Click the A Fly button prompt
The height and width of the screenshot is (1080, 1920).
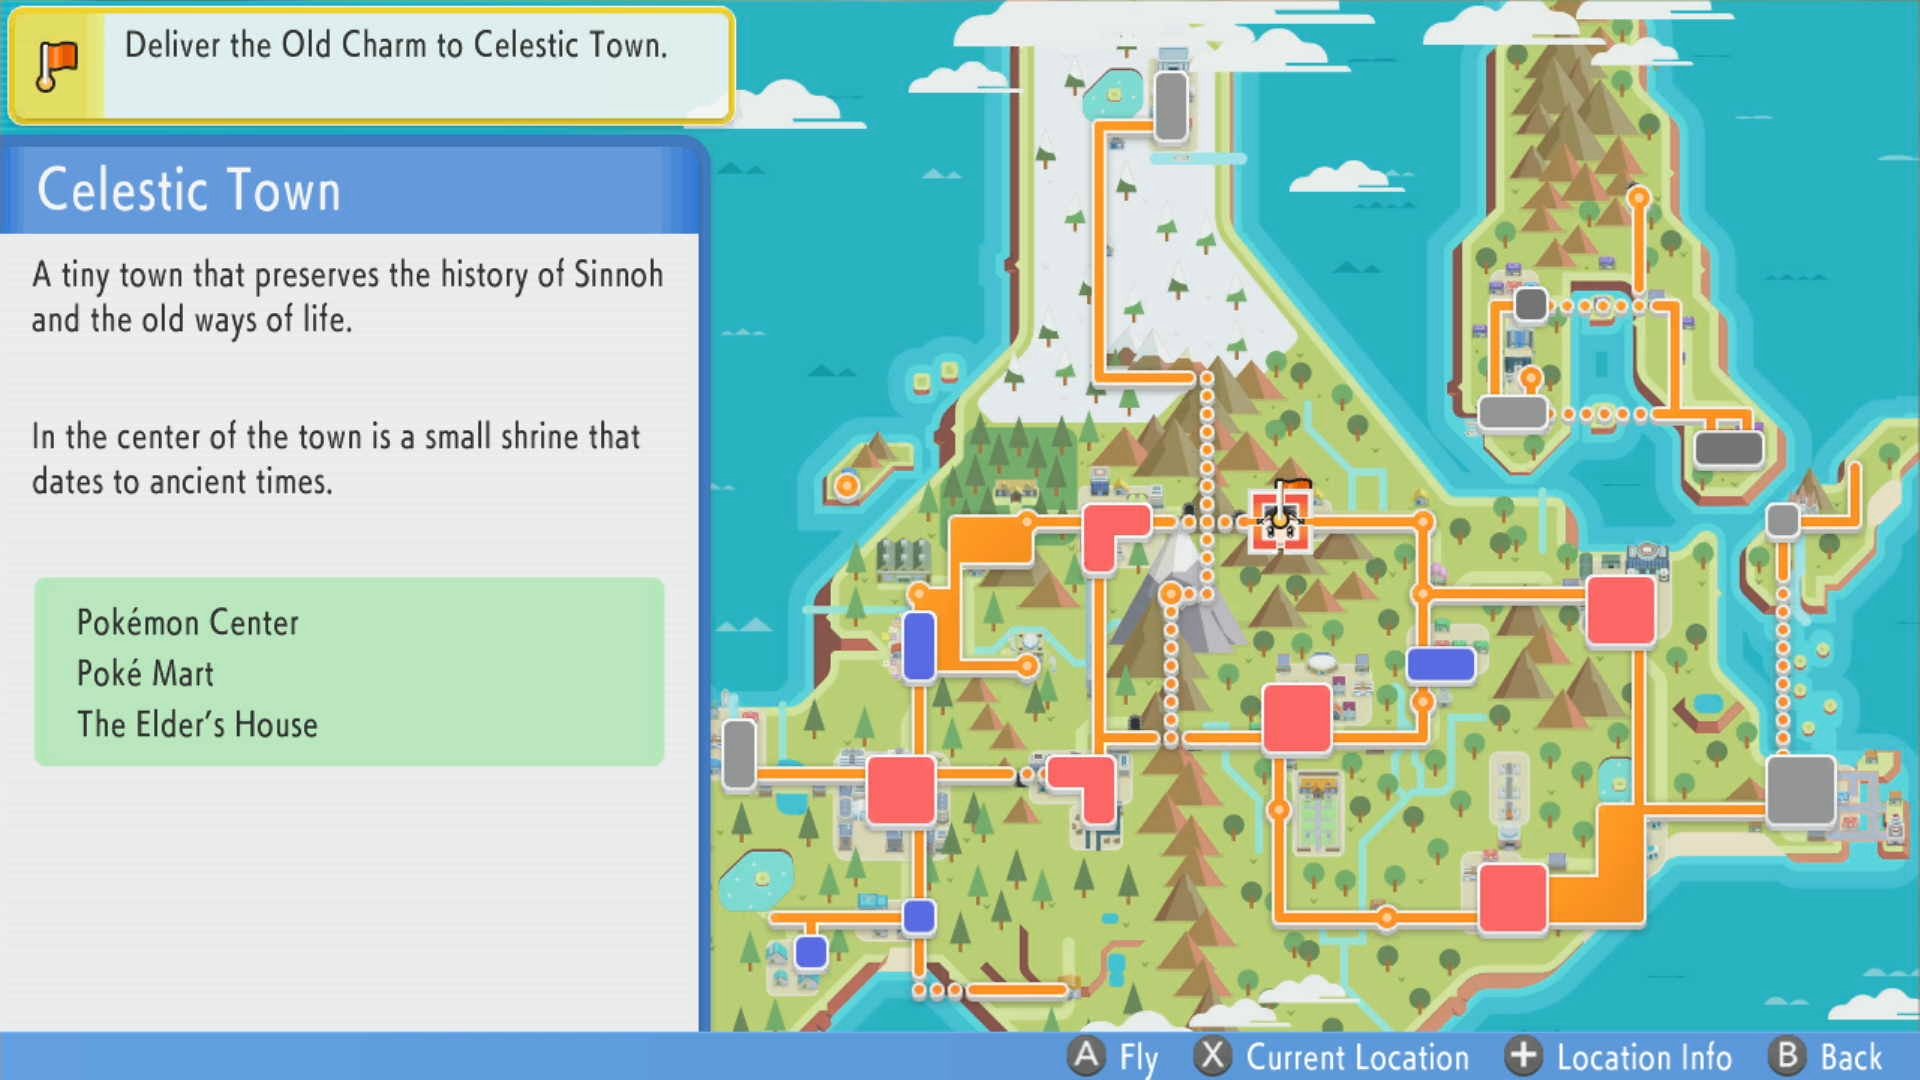point(1114,1056)
